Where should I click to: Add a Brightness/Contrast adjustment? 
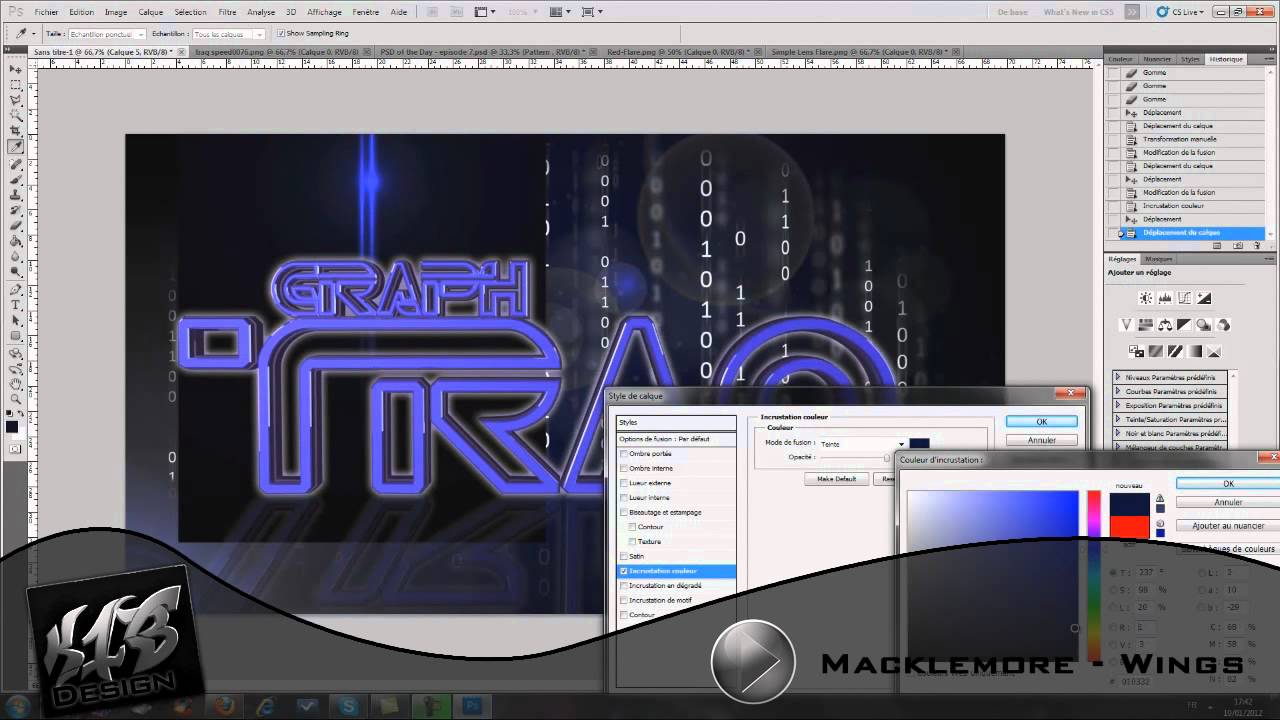[1146, 298]
